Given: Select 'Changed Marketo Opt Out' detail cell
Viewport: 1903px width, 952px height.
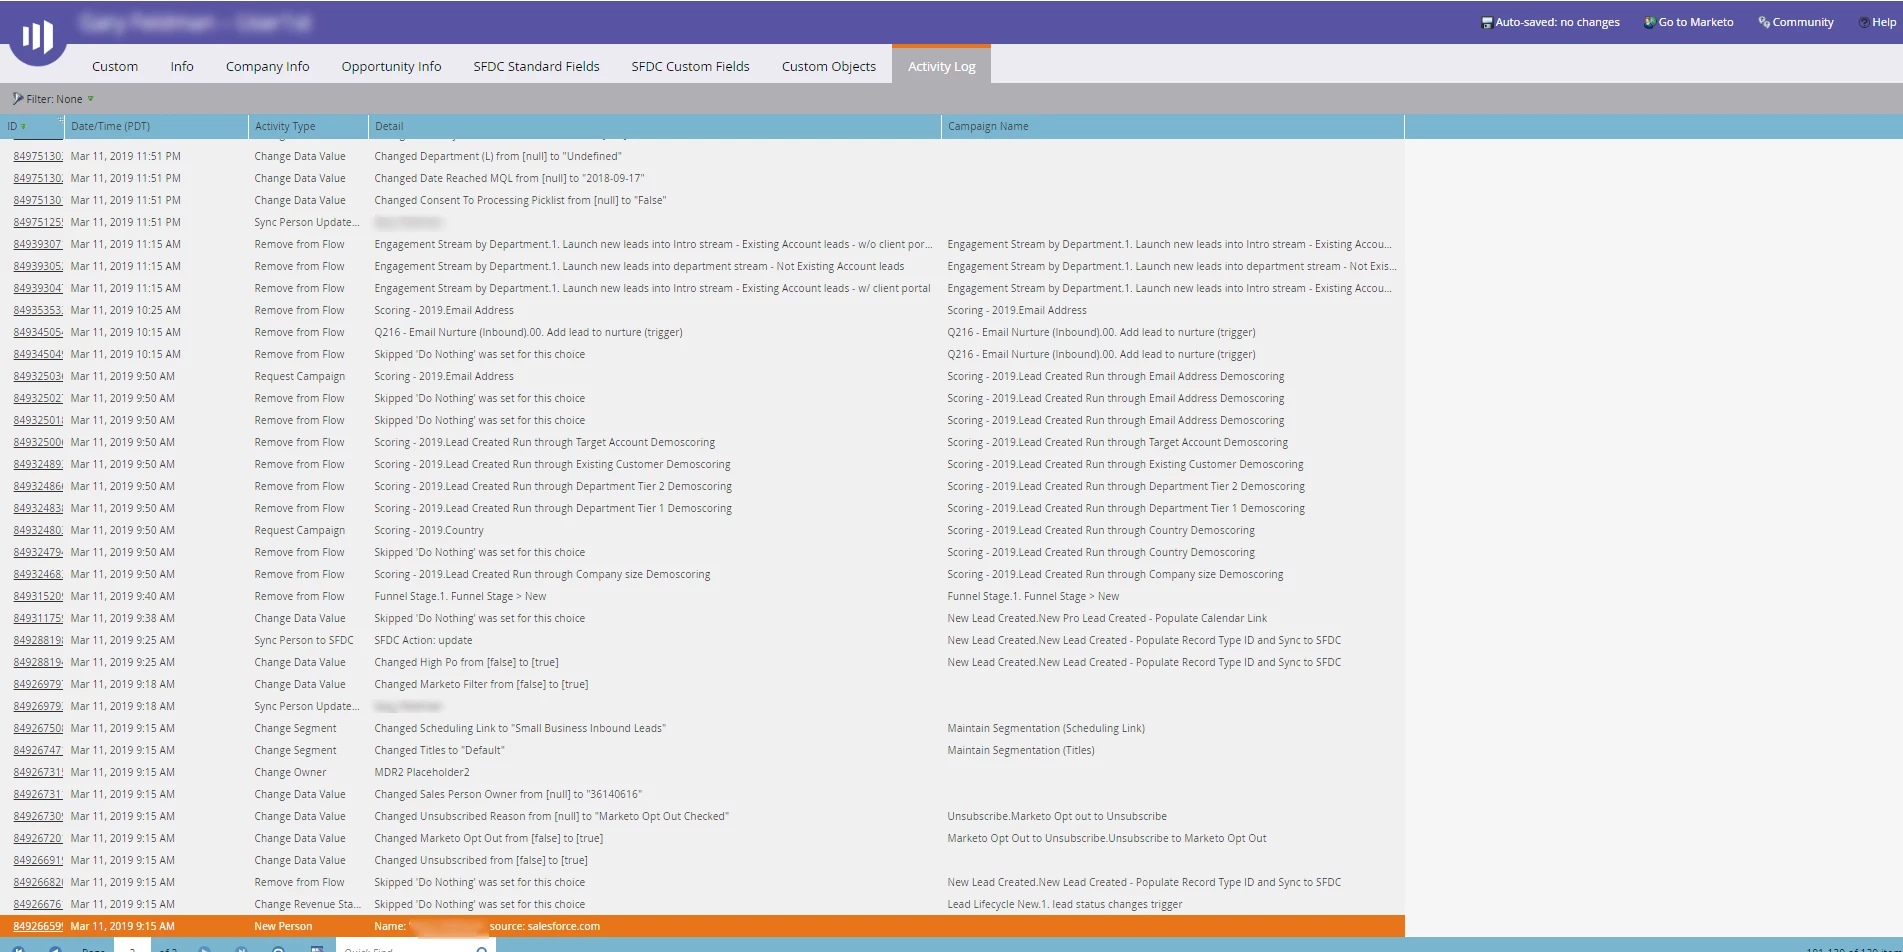Looking at the screenshot, I should [488, 838].
